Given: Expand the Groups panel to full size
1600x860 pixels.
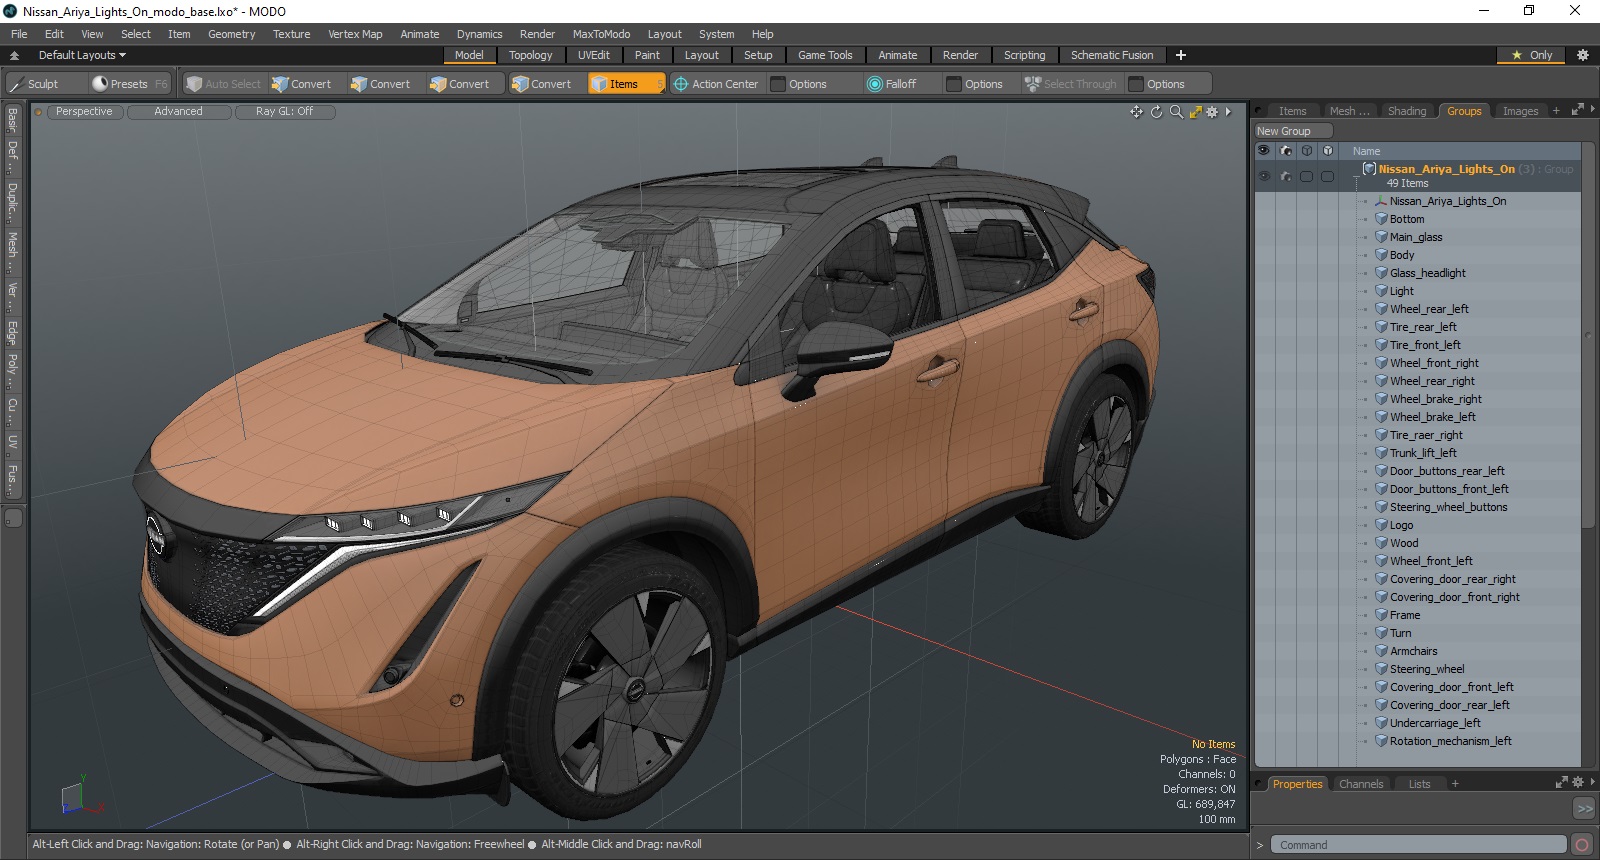Looking at the screenshot, I should [x=1577, y=110].
